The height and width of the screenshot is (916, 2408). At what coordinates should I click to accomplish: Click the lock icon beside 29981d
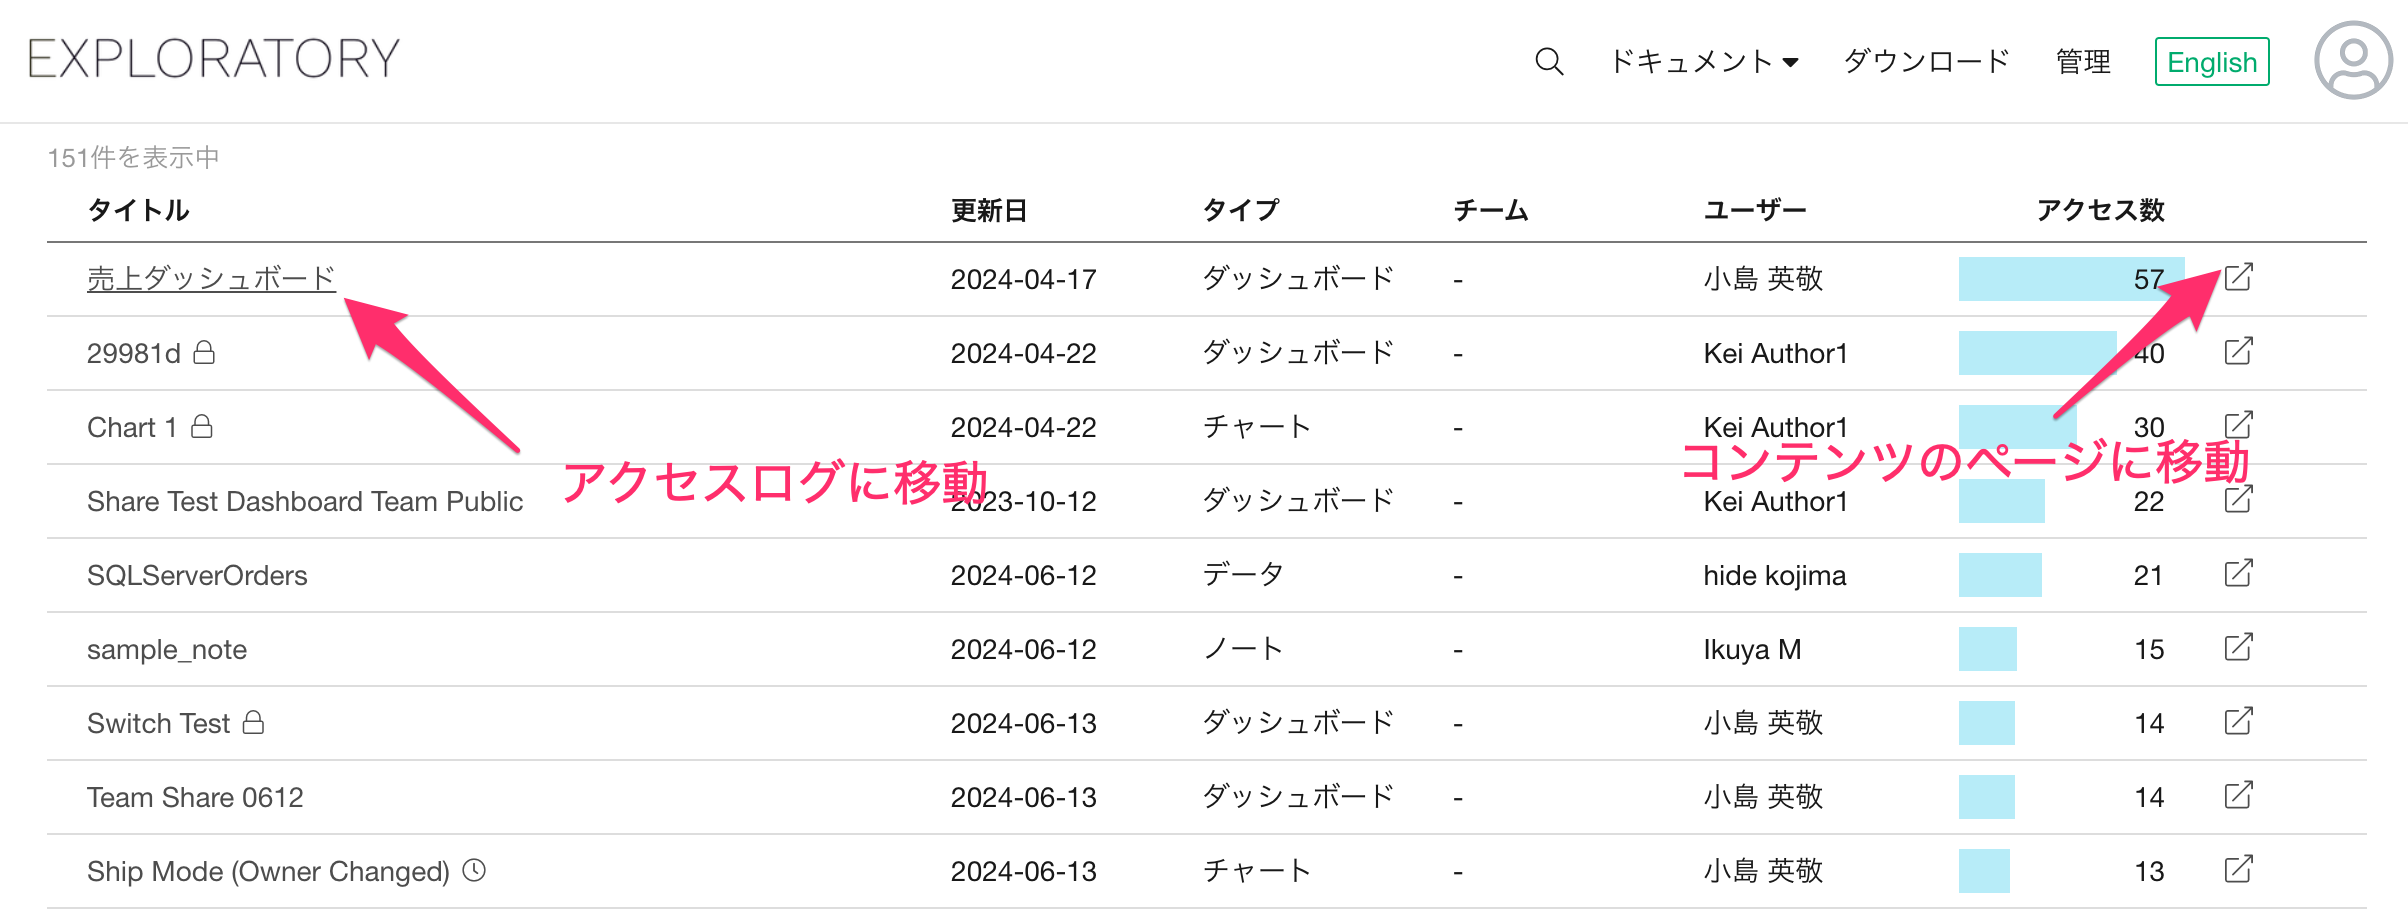204,352
